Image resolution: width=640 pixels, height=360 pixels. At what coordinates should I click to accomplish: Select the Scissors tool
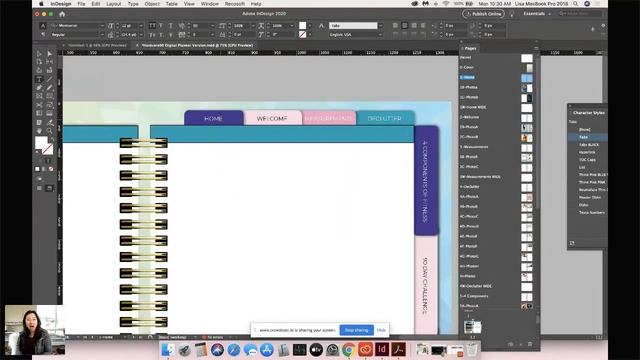(39, 105)
